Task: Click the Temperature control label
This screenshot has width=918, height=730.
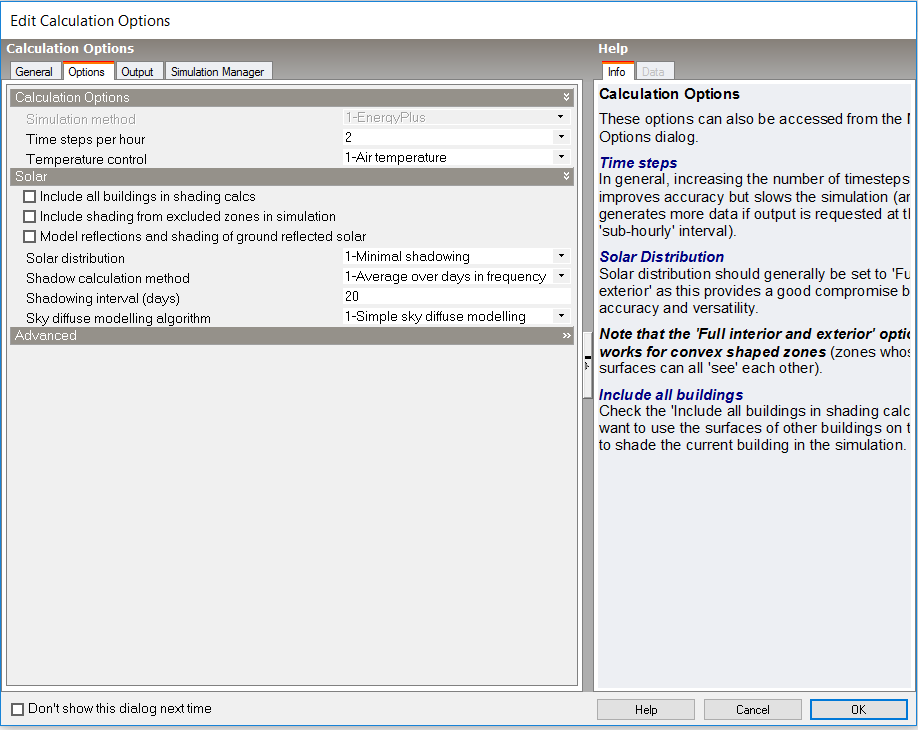Action: click(86, 159)
